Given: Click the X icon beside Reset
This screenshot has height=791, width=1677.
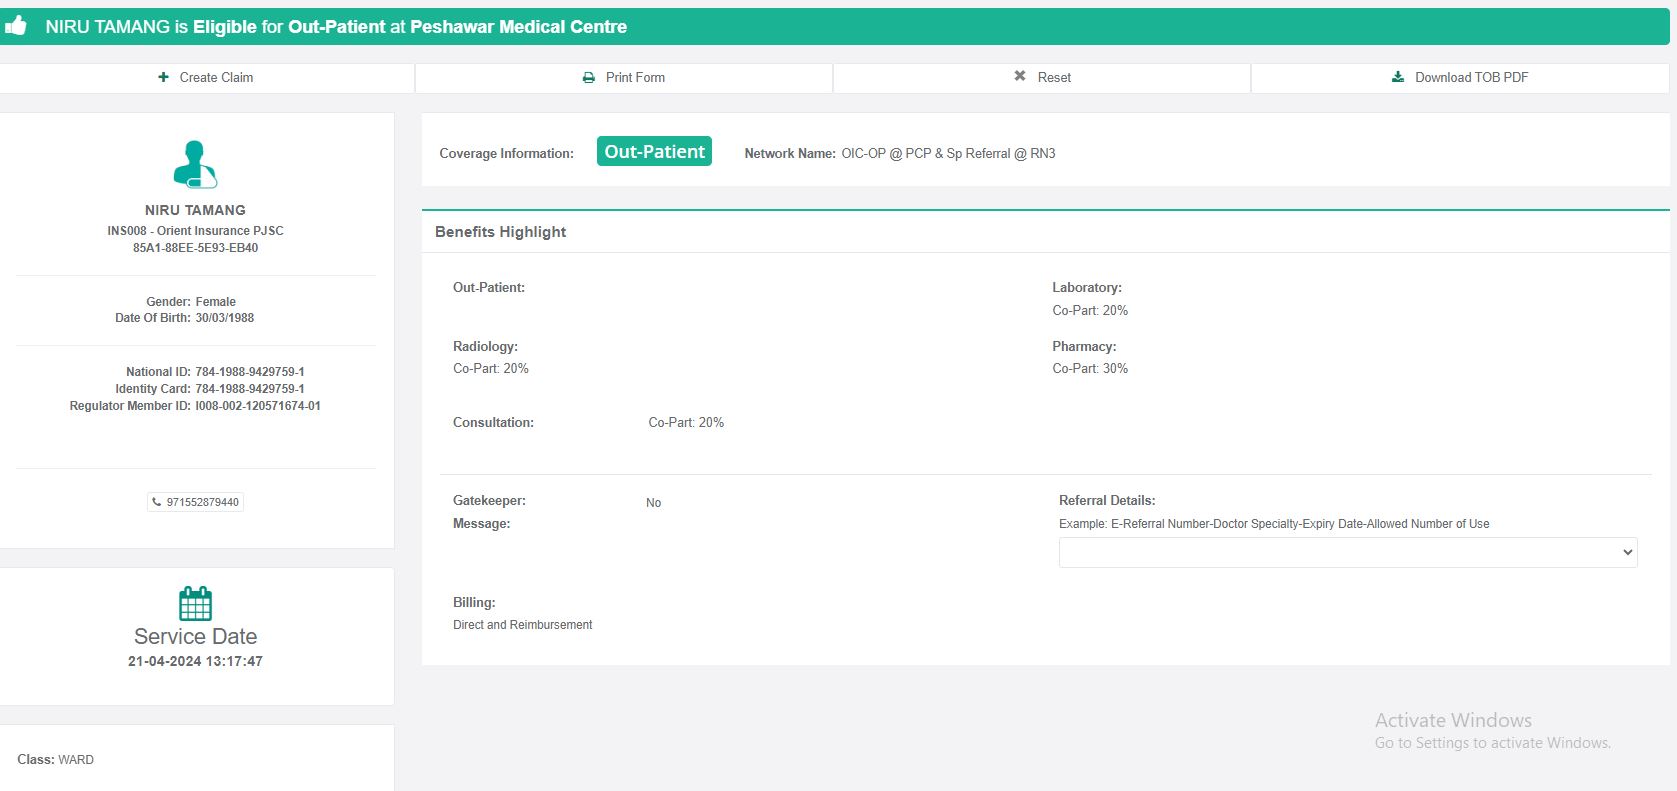Looking at the screenshot, I should pyautogui.click(x=1020, y=76).
